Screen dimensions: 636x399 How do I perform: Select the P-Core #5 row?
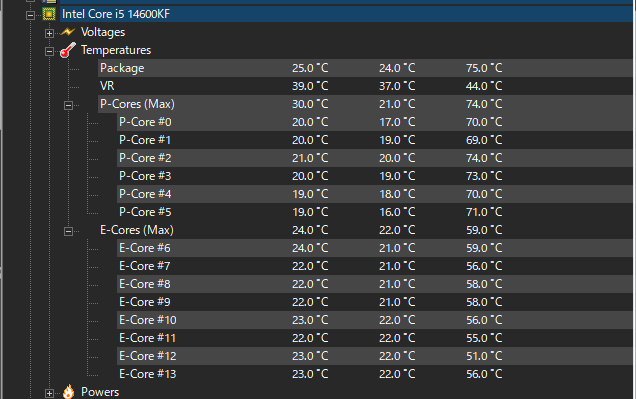[x=375, y=212]
